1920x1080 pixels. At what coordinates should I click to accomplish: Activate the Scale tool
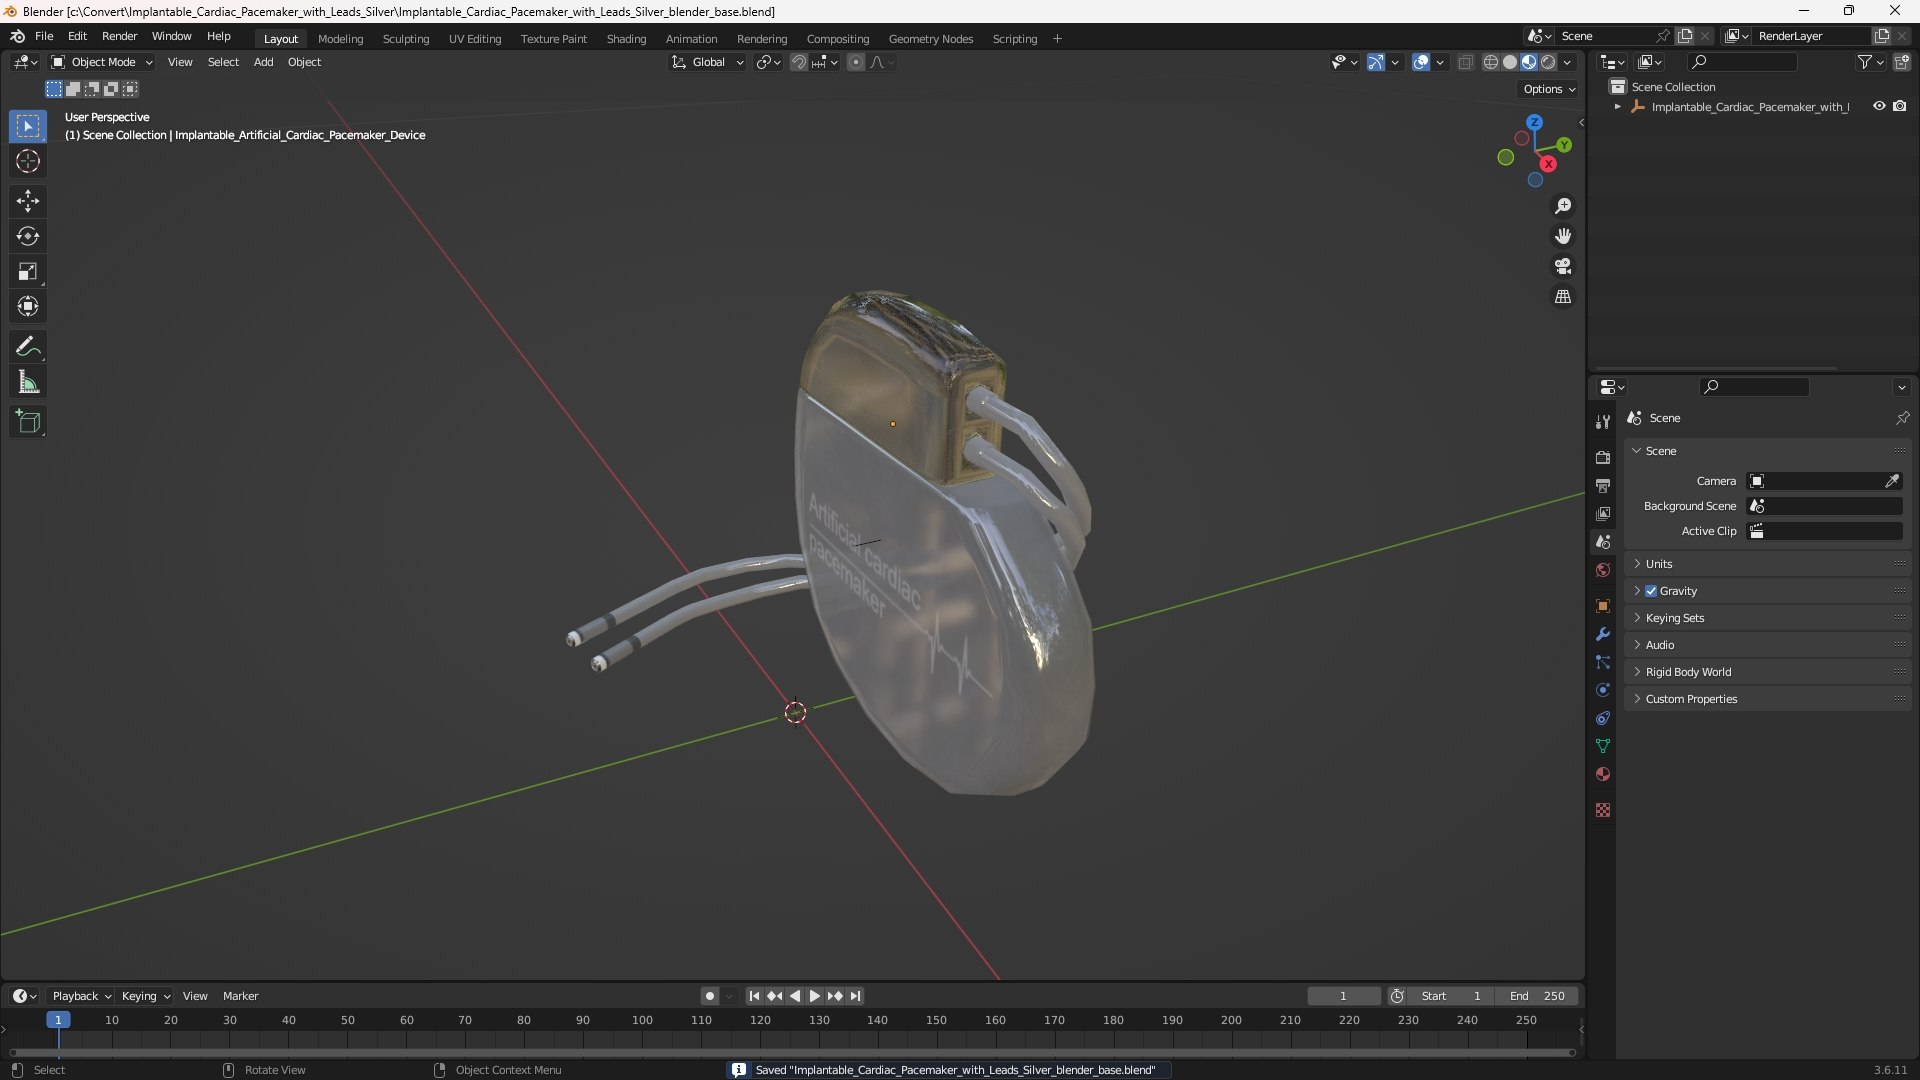pos(28,271)
